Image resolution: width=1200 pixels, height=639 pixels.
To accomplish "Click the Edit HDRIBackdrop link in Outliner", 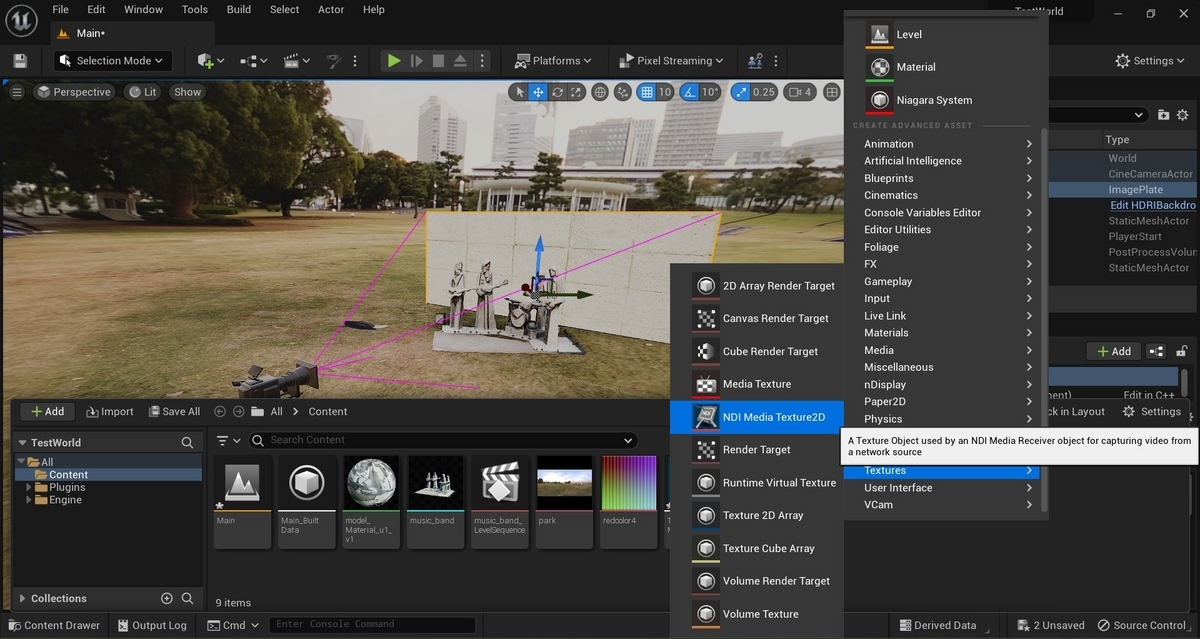I will [x=1153, y=205].
